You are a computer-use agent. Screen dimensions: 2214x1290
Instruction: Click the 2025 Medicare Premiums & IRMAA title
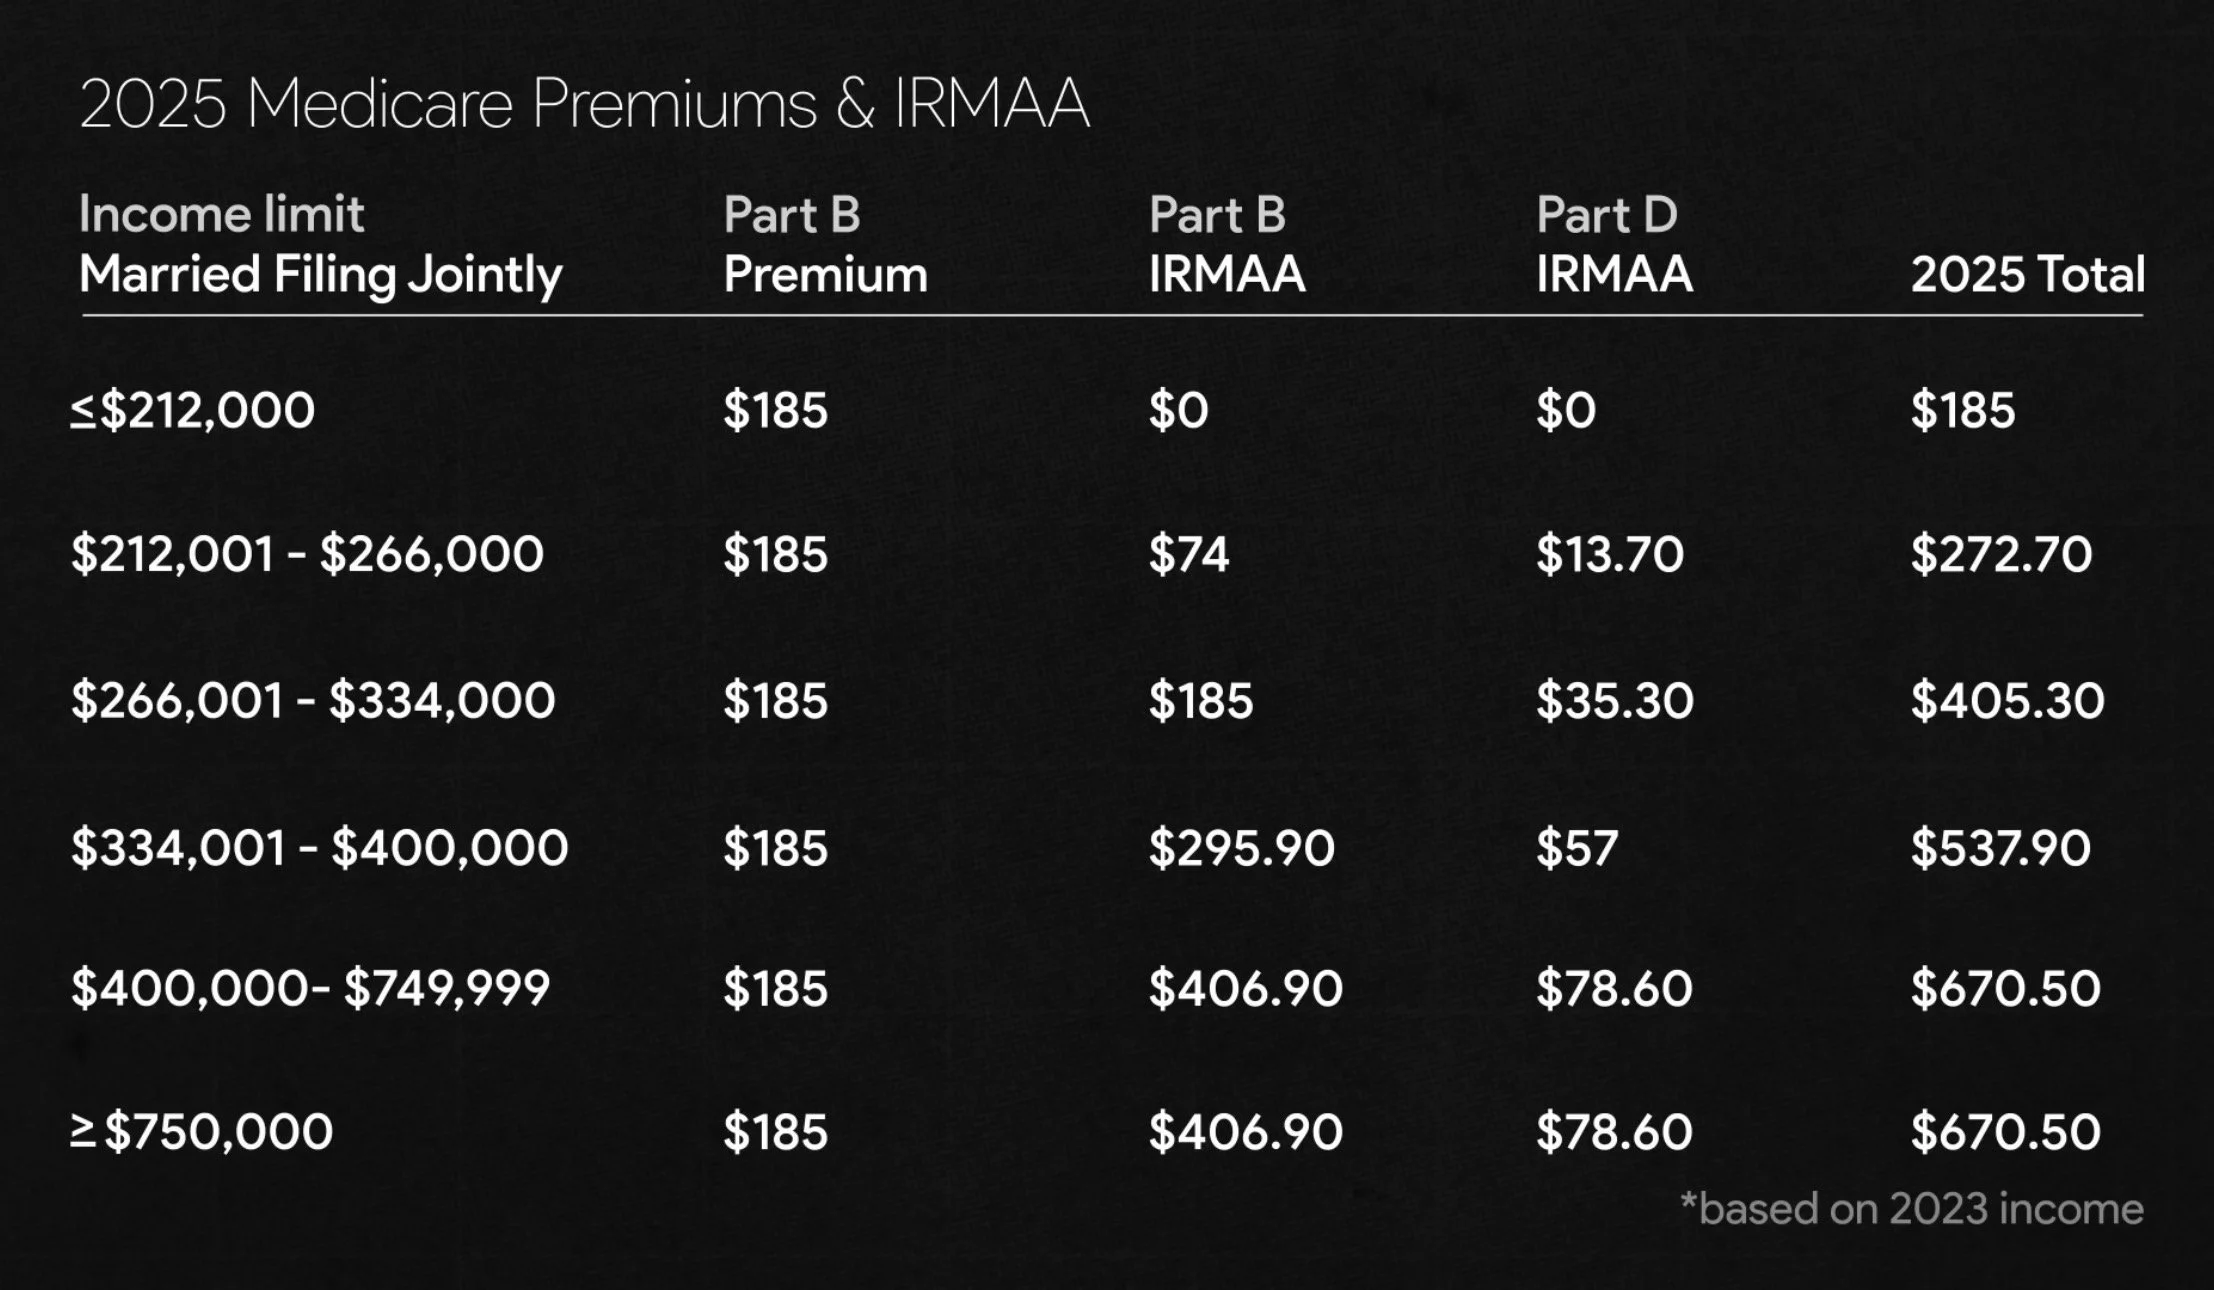coord(584,103)
